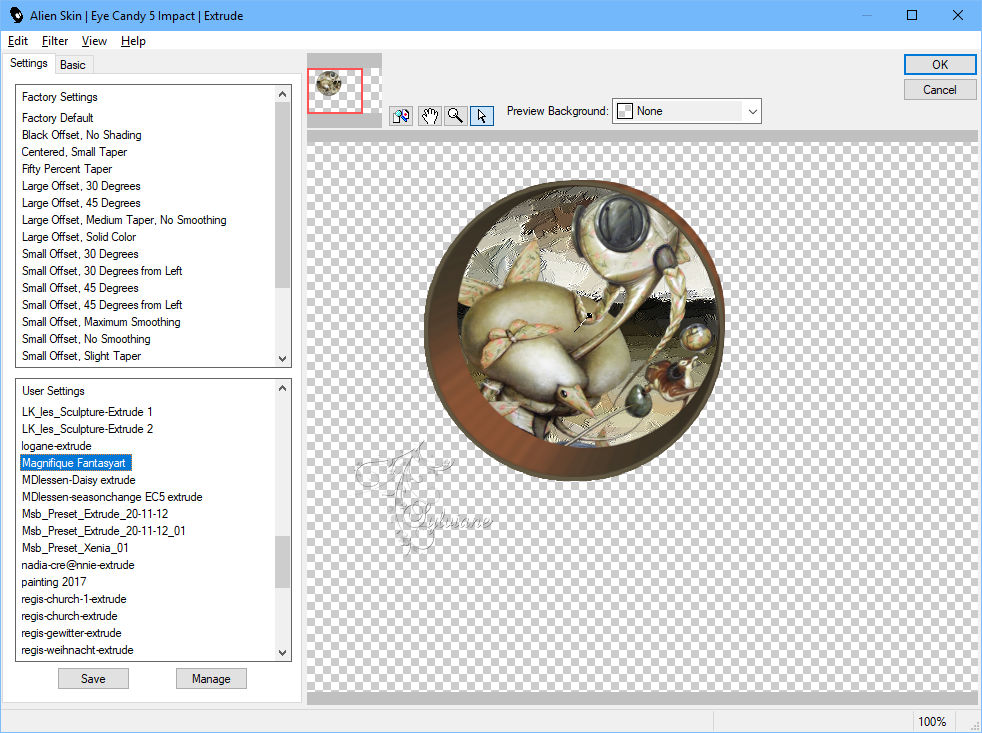This screenshot has width=982, height=733.
Task: Select regis-gewitter-extrude user setting
Action: [x=71, y=633]
